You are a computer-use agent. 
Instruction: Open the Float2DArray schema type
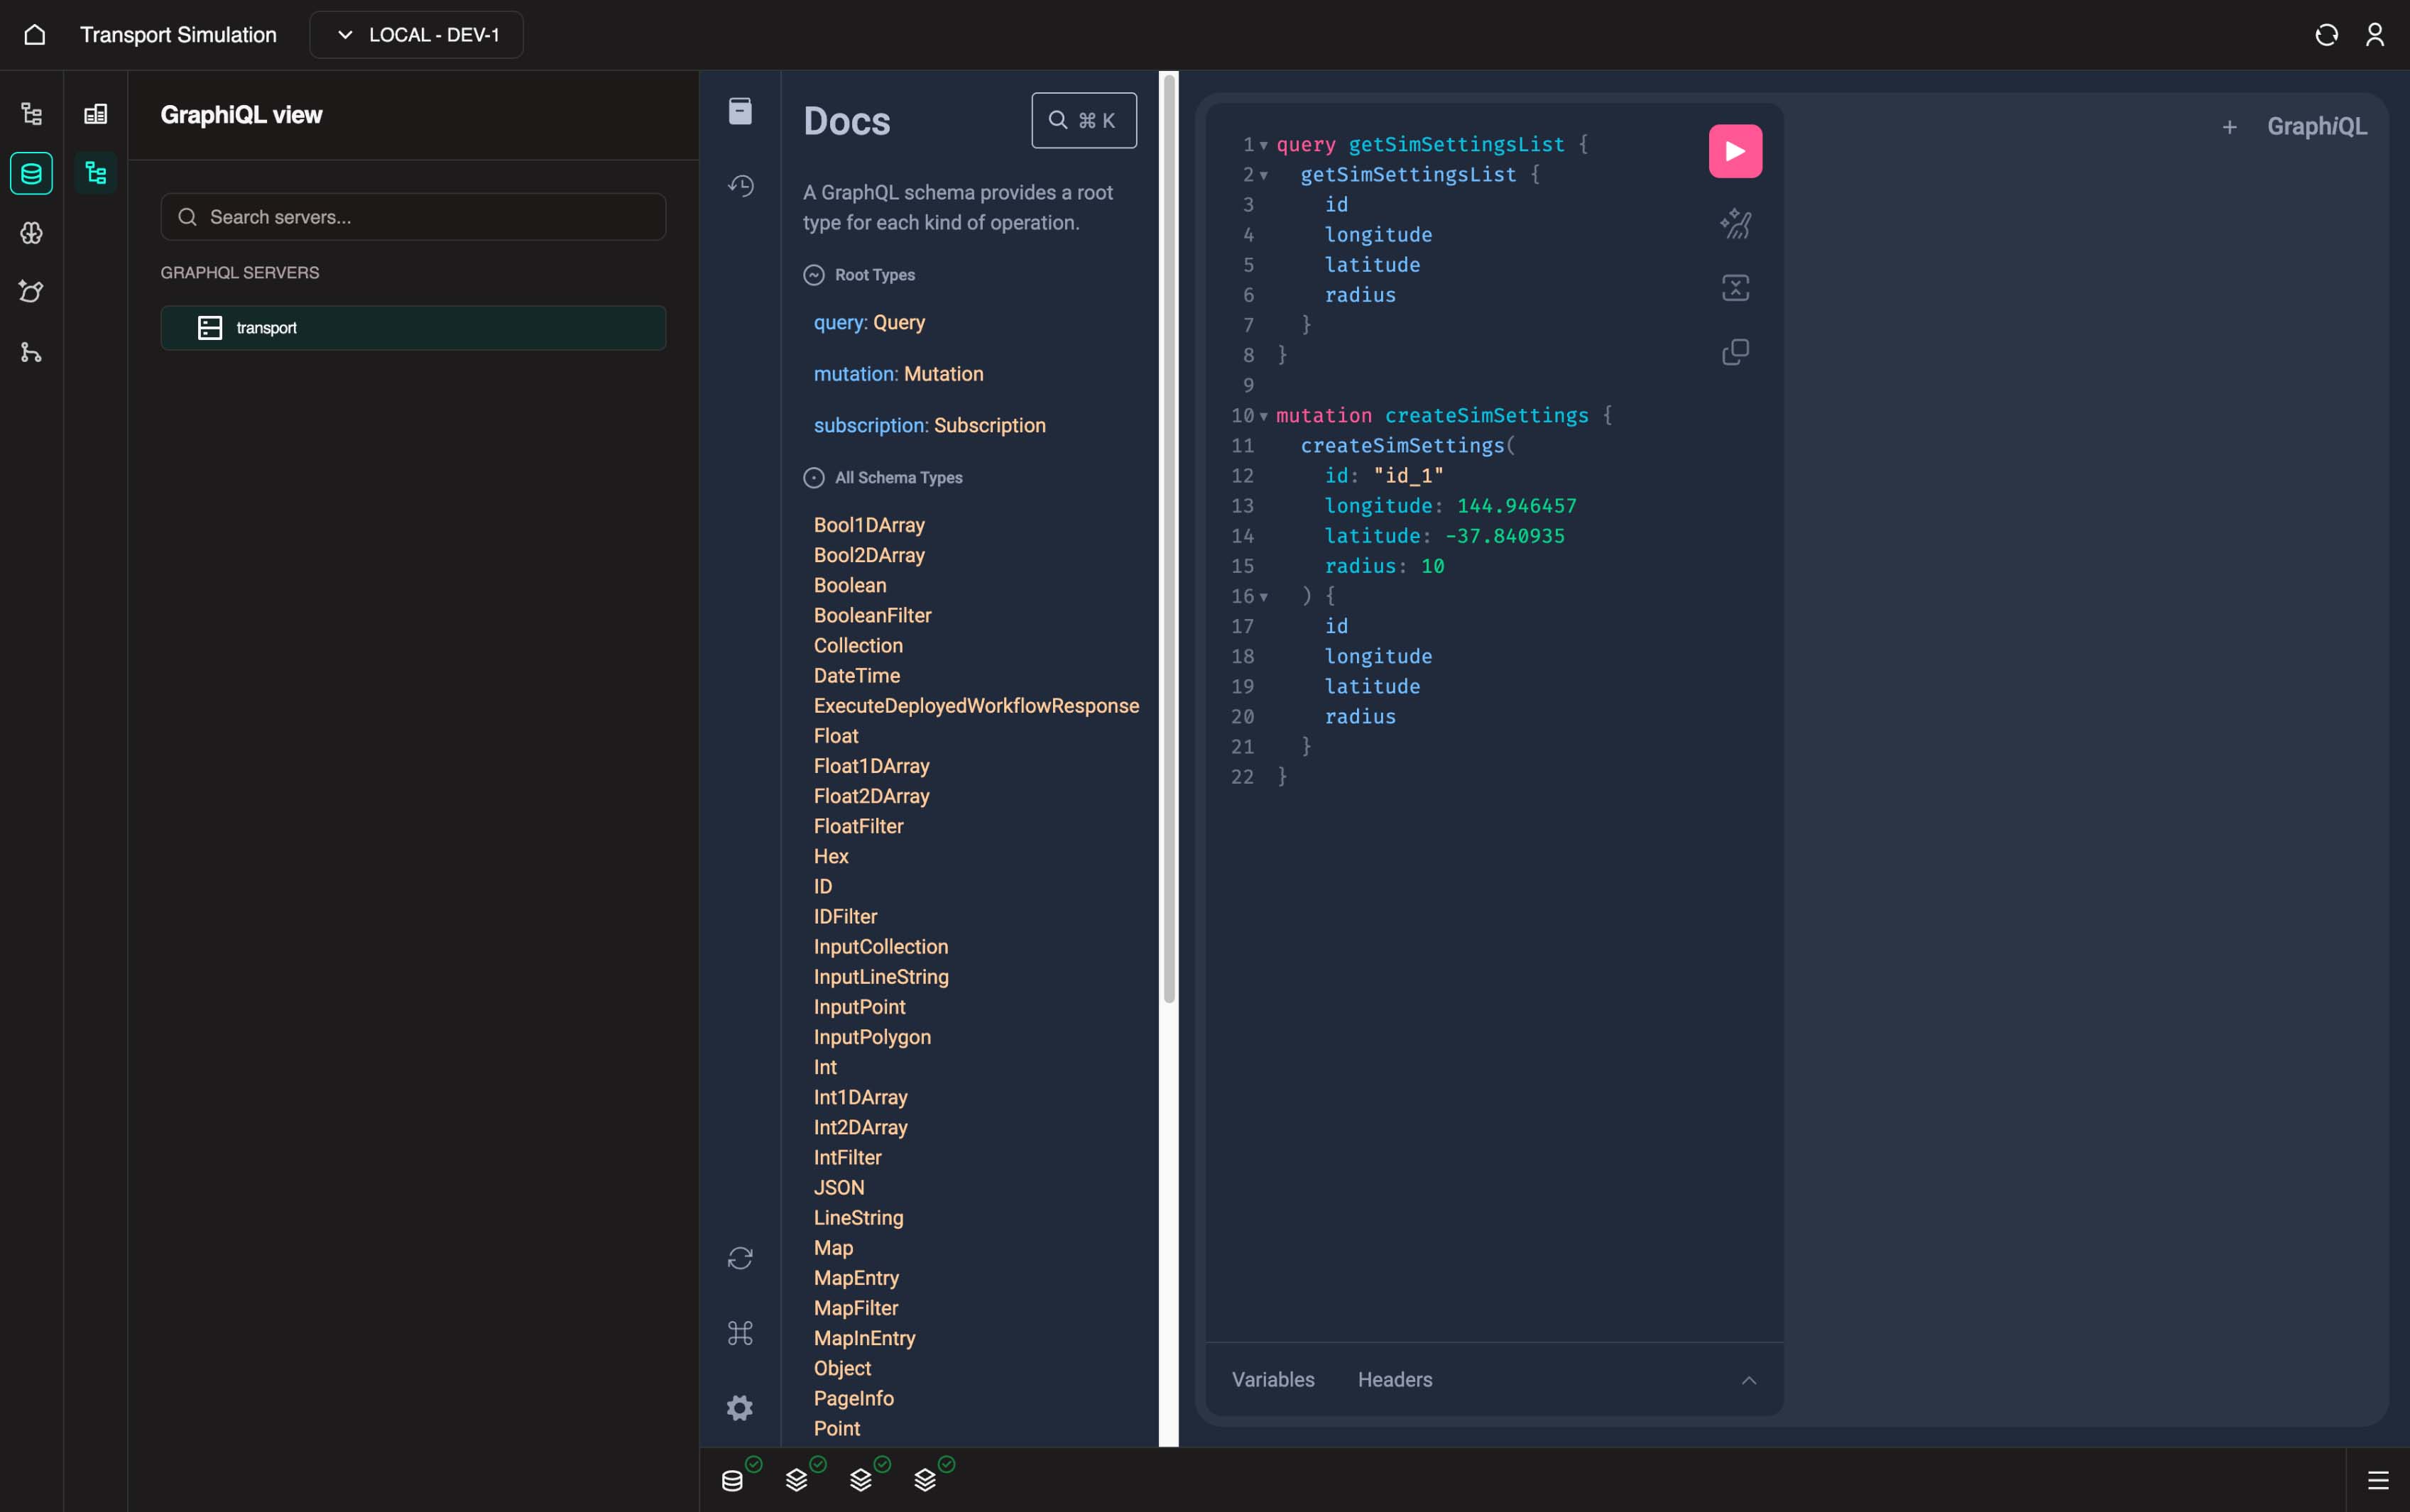tap(871, 796)
